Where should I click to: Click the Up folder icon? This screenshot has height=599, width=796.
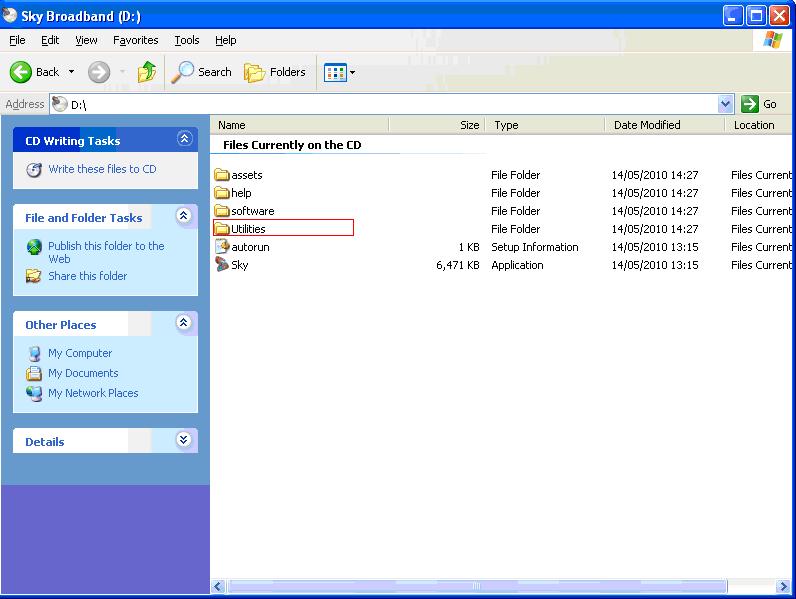[x=147, y=72]
